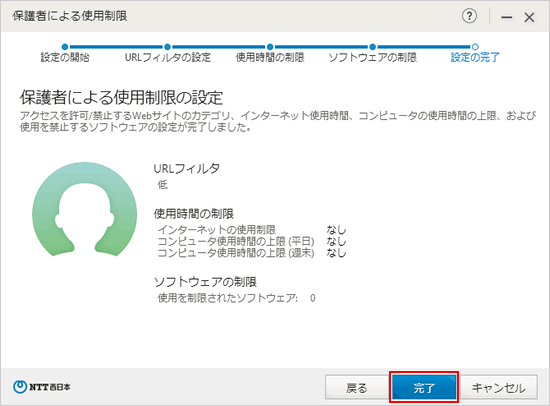Select the 設定の完了 step circle
The width and height of the screenshot is (550, 406).
click(475, 47)
